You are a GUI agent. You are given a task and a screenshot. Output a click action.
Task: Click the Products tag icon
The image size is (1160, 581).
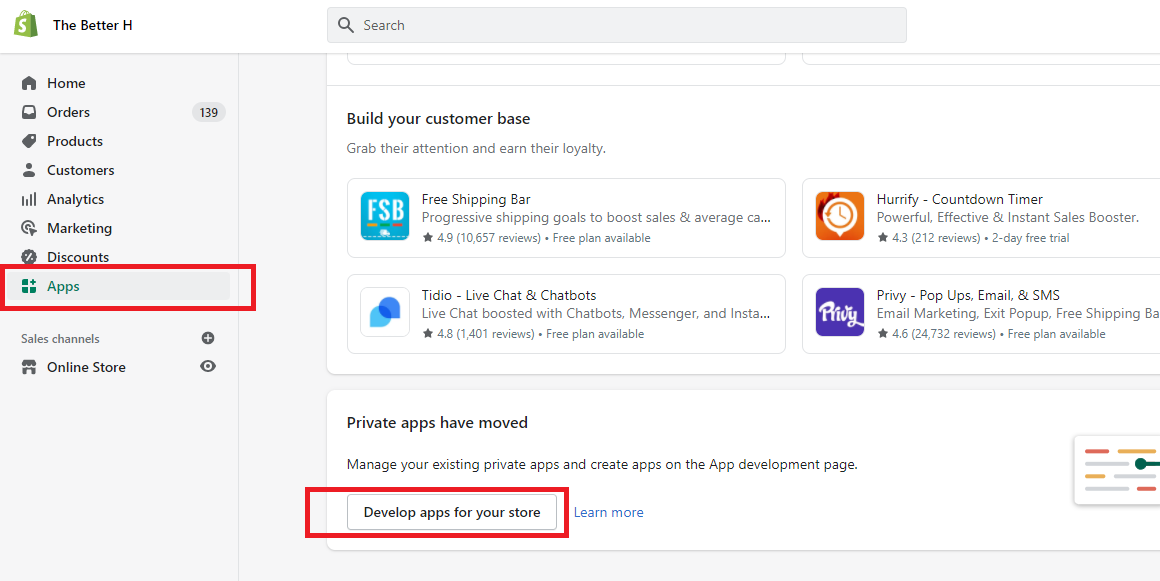[x=29, y=141]
